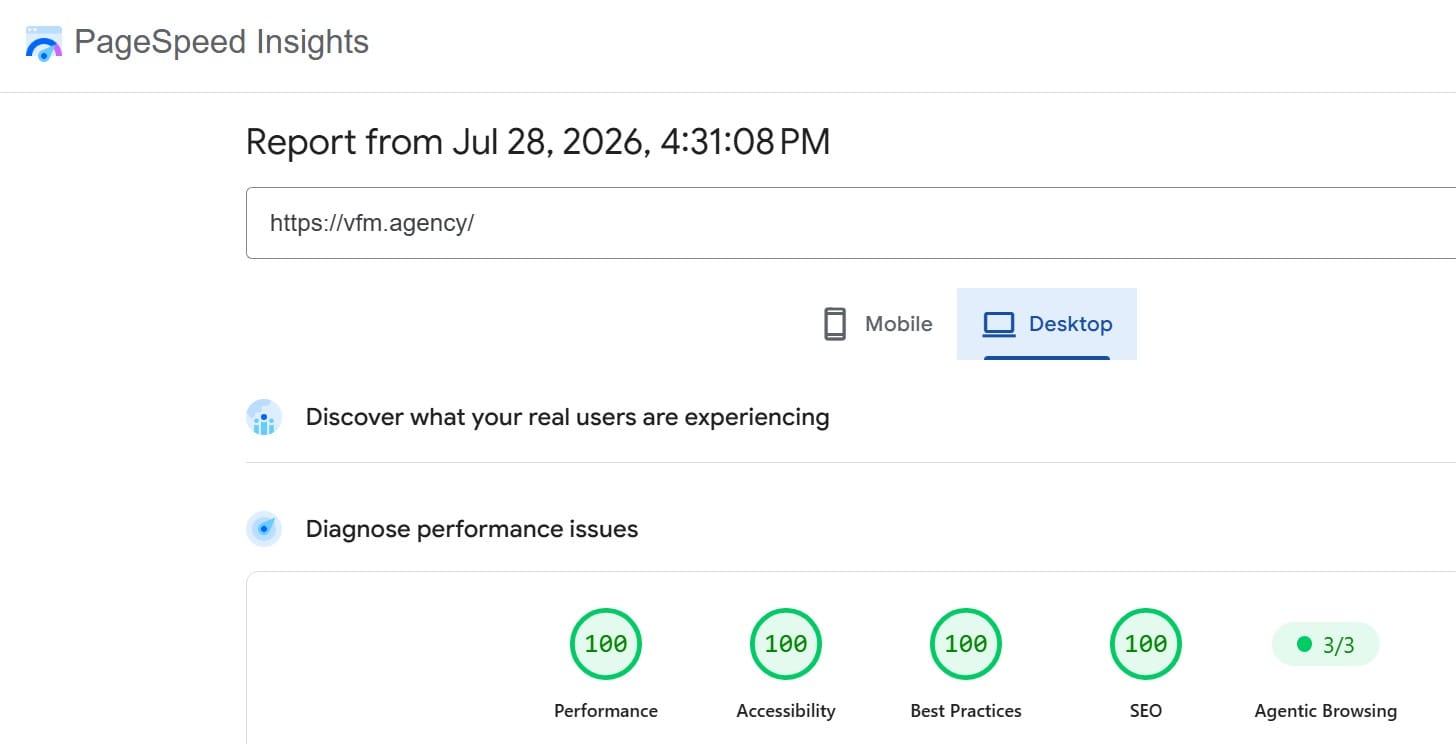Open the Accessibility score gauge
Image resolution: width=1456 pixels, height=744 pixels.
(786, 644)
